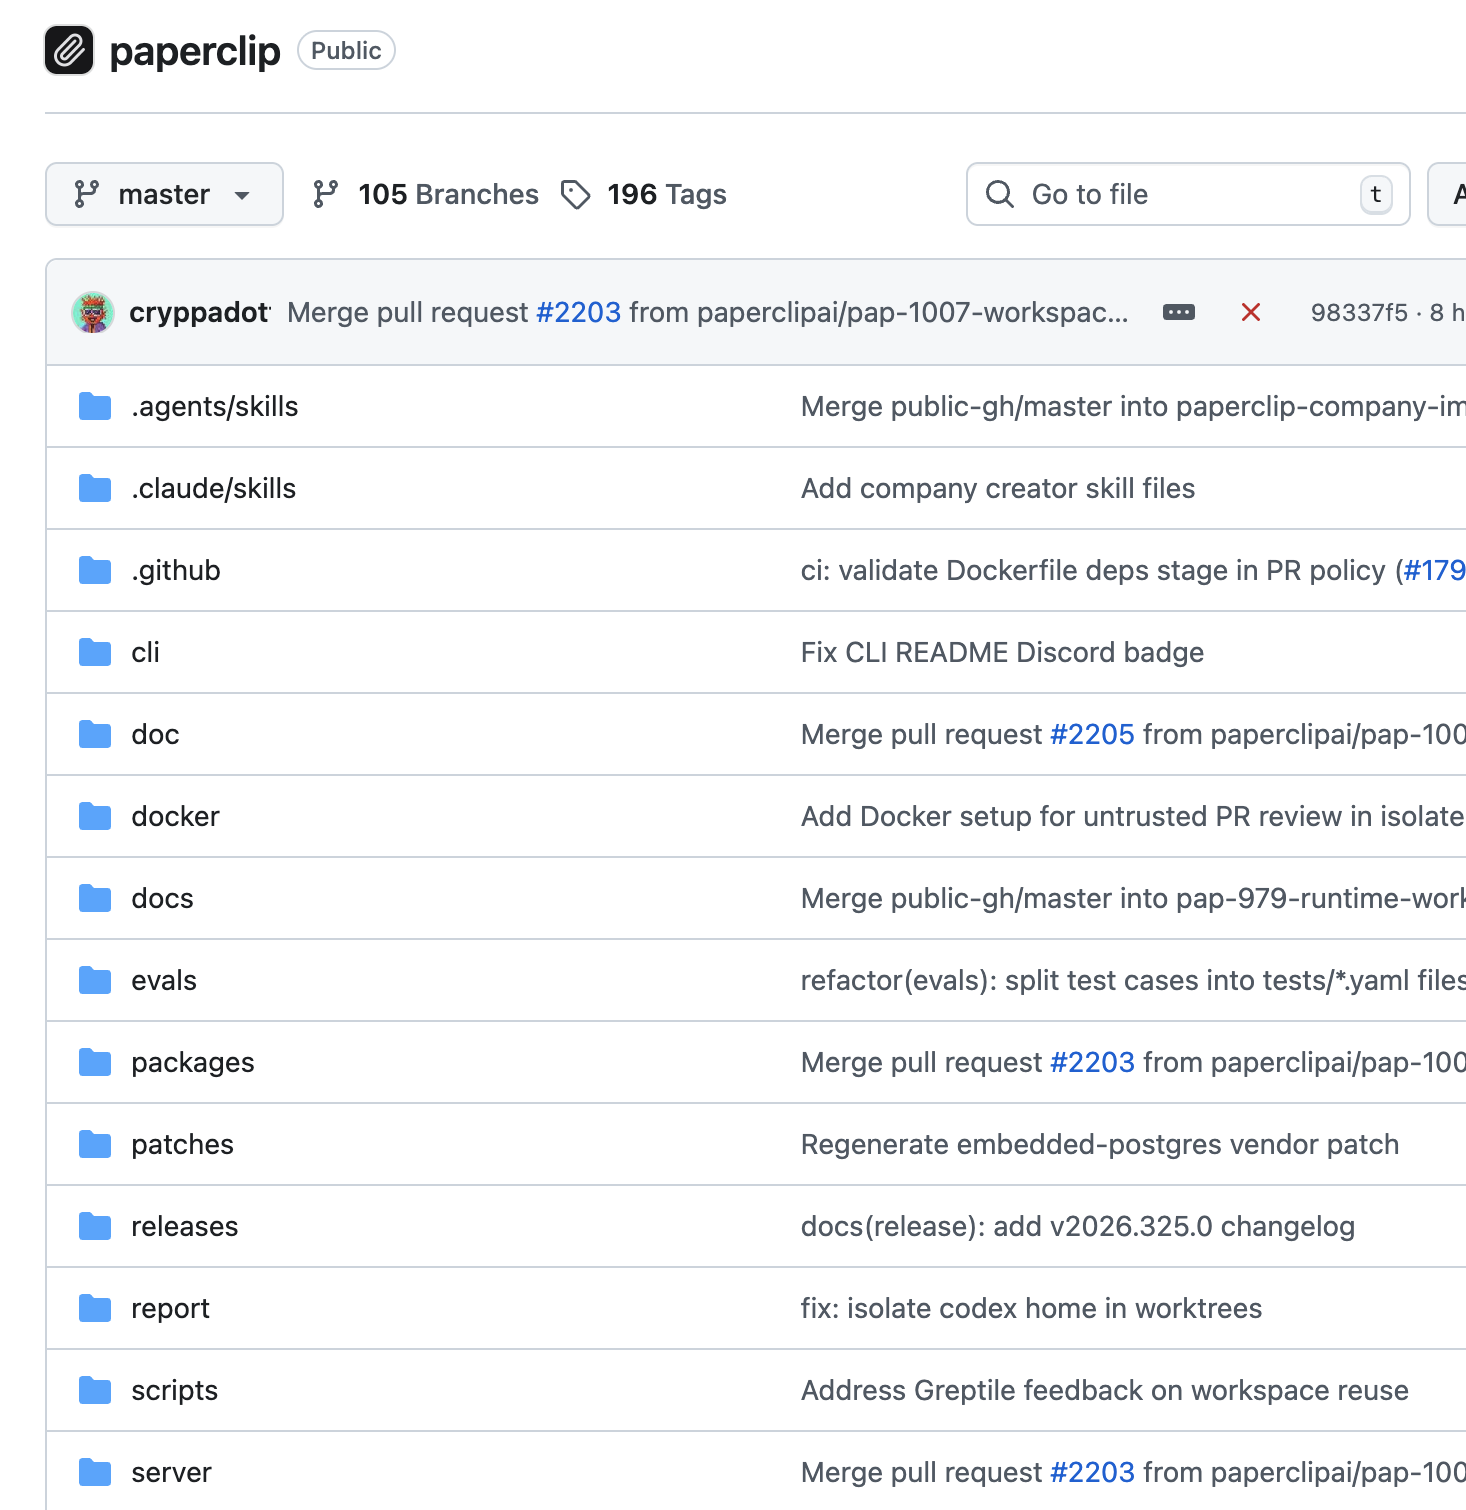This screenshot has width=1466, height=1510.
Task: Expand commit message details ellipsis button
Action: point(1178,312)
